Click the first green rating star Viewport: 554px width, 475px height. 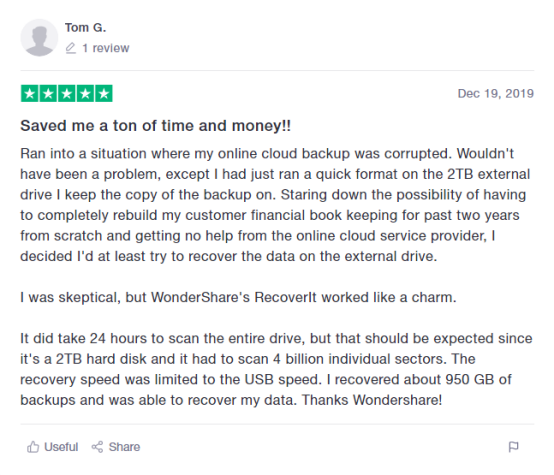click(x=30, y=94)
